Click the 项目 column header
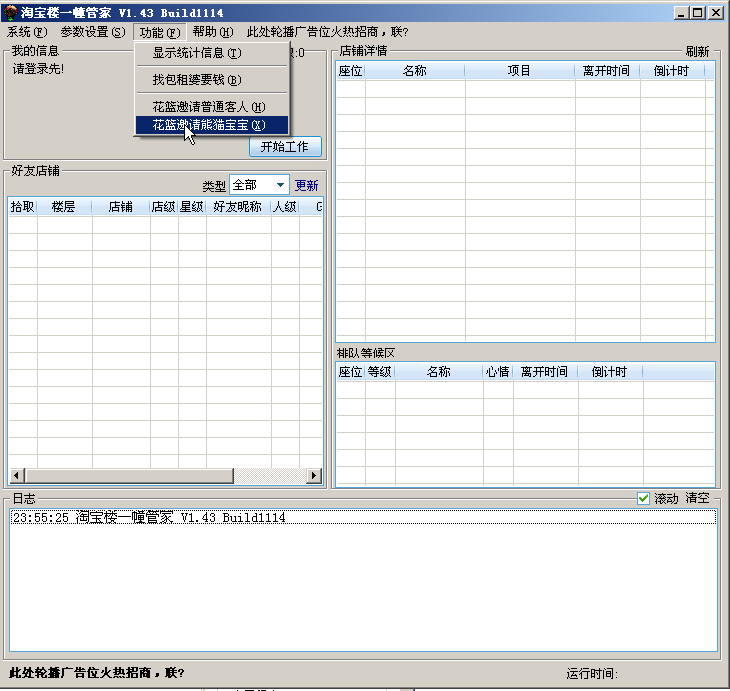The height and width of the screenshot is (691, 730). pos(520,71)
